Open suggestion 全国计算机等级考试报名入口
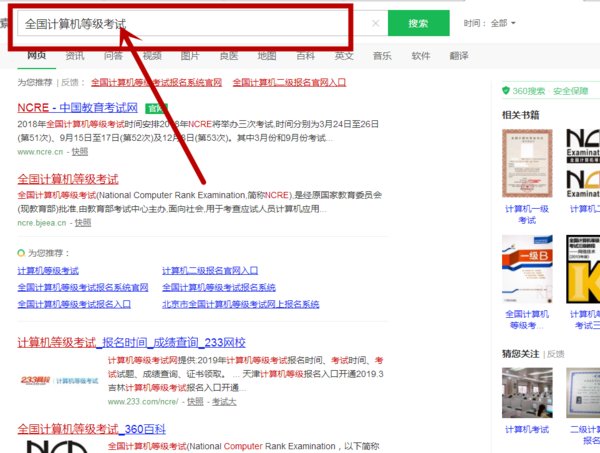 coord(74,305)
